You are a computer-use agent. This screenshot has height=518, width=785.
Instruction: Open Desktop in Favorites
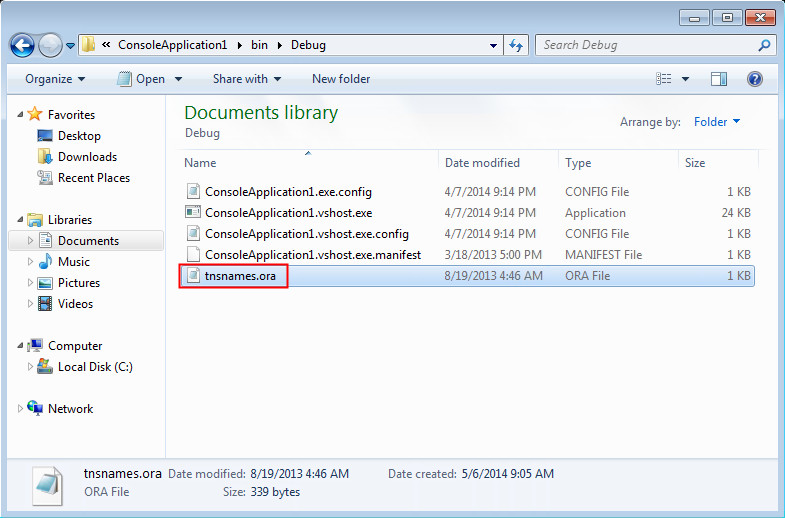click(79, 136)
